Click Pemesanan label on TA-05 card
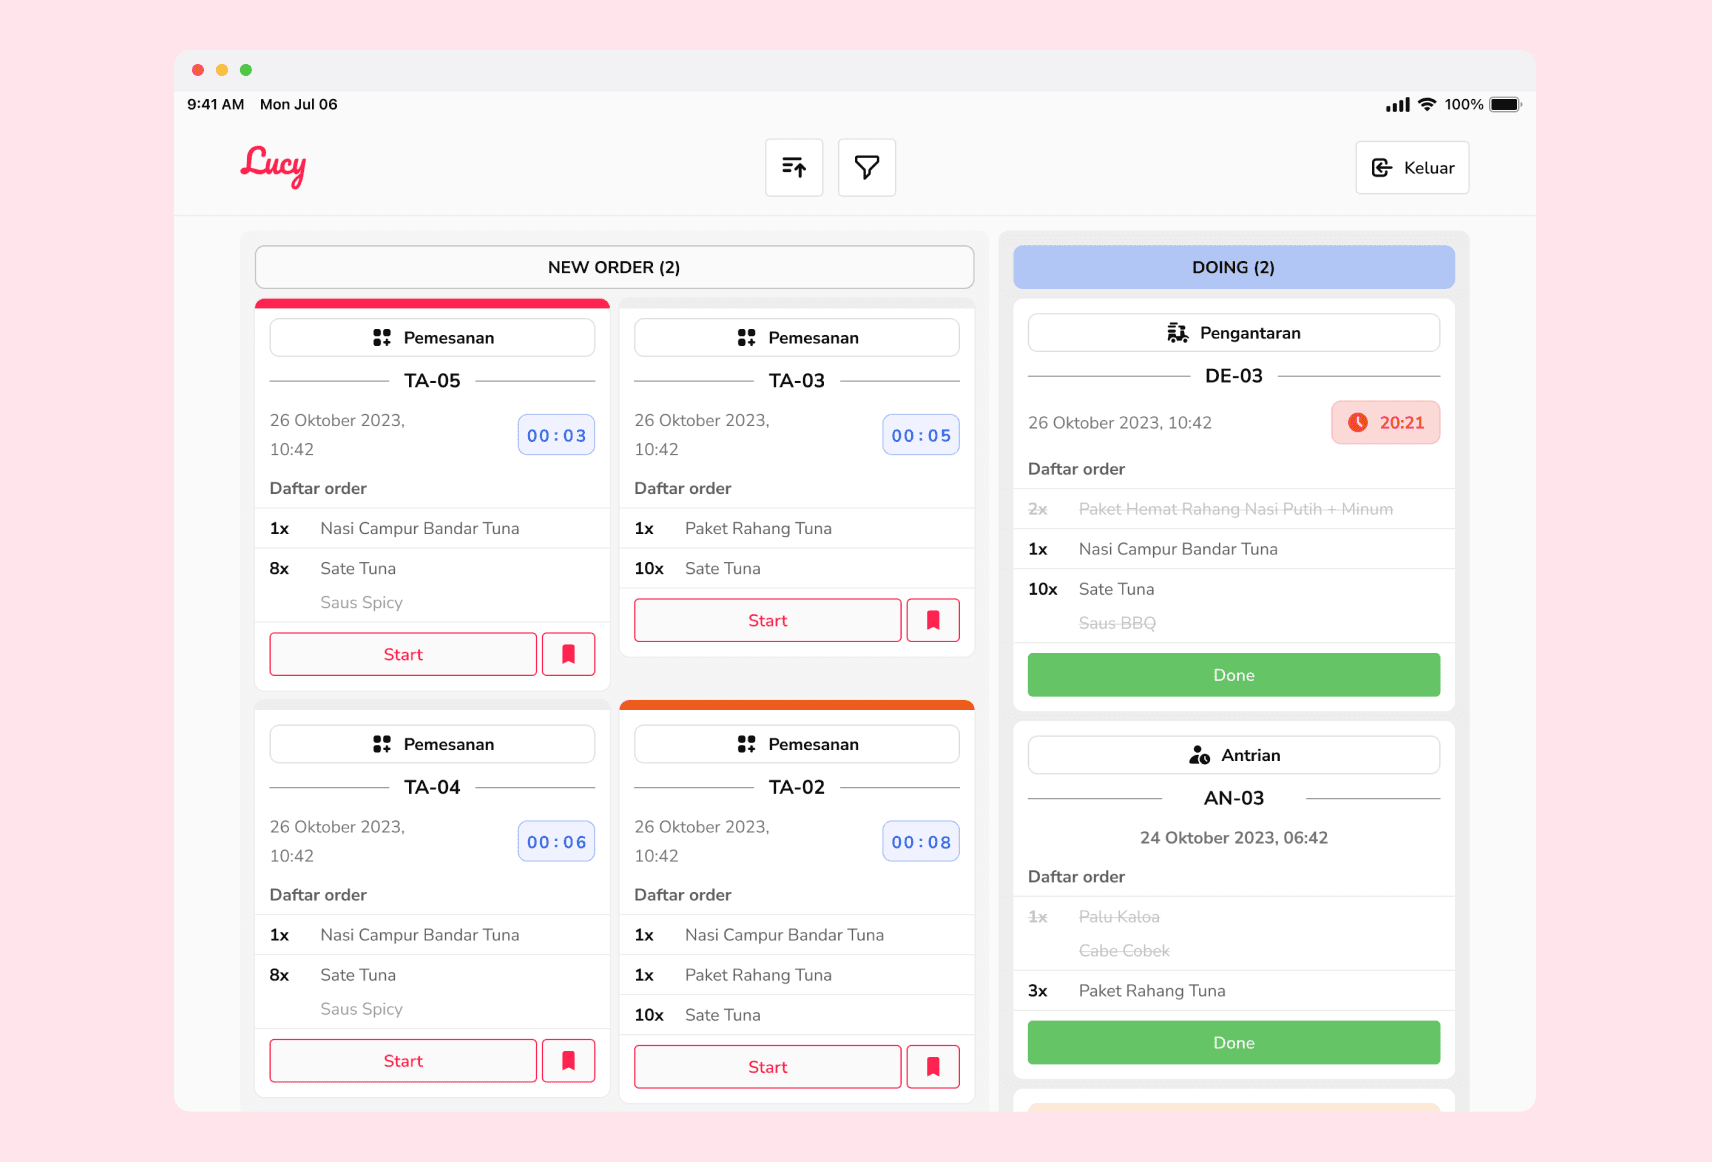This screenshot has width=1712, height=1162. pos(432,338)
